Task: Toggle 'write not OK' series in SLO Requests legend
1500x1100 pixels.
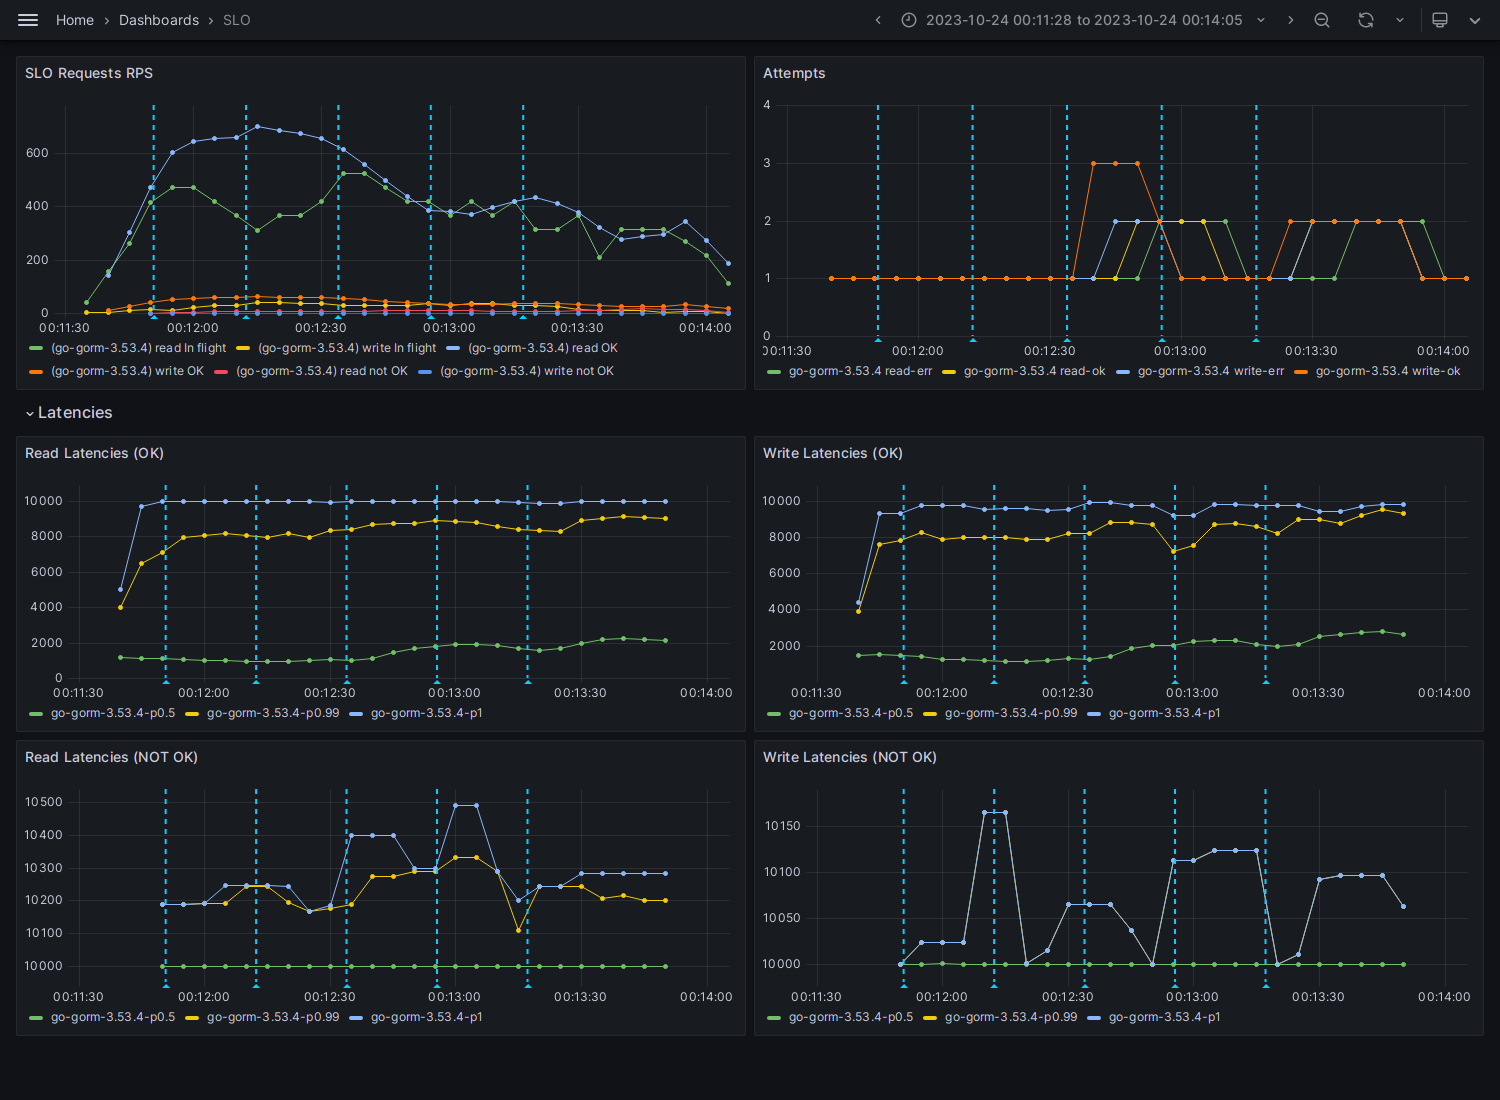Action: click(527, 371)
